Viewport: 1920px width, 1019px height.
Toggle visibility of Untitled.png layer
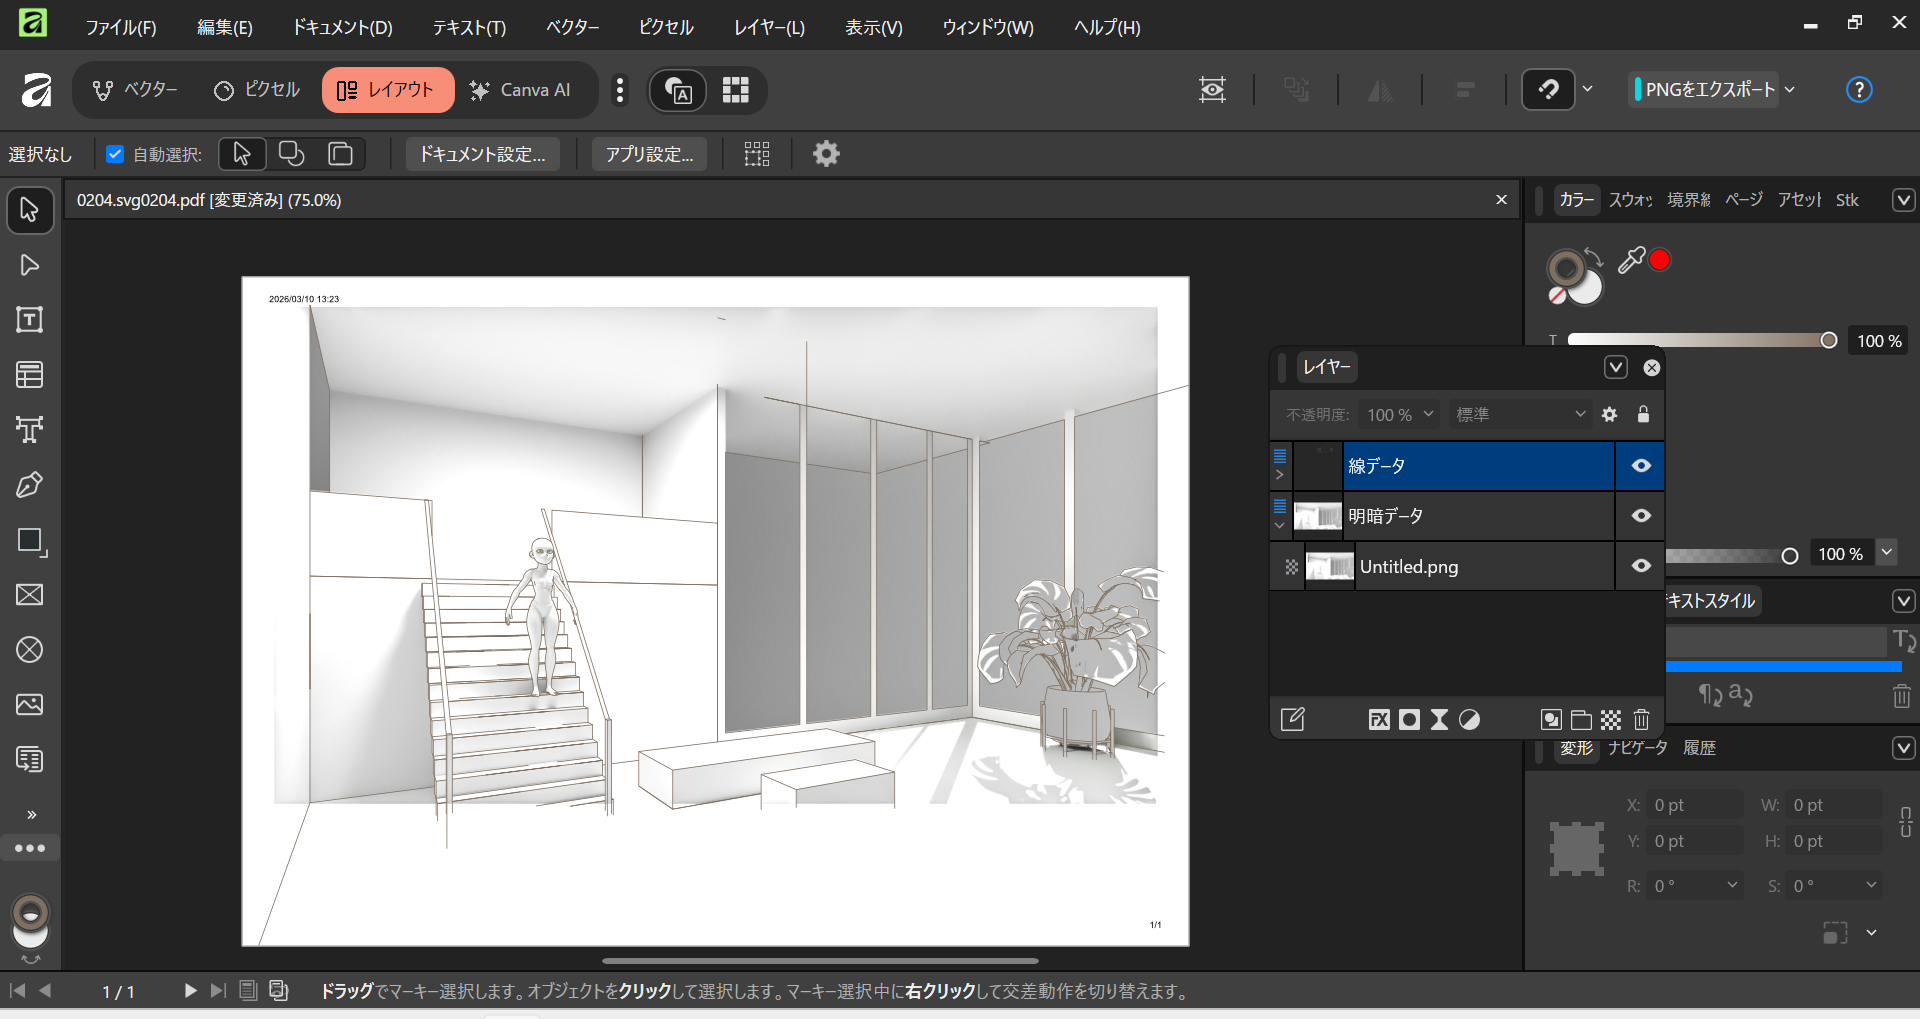click(x=1641, y=566)
